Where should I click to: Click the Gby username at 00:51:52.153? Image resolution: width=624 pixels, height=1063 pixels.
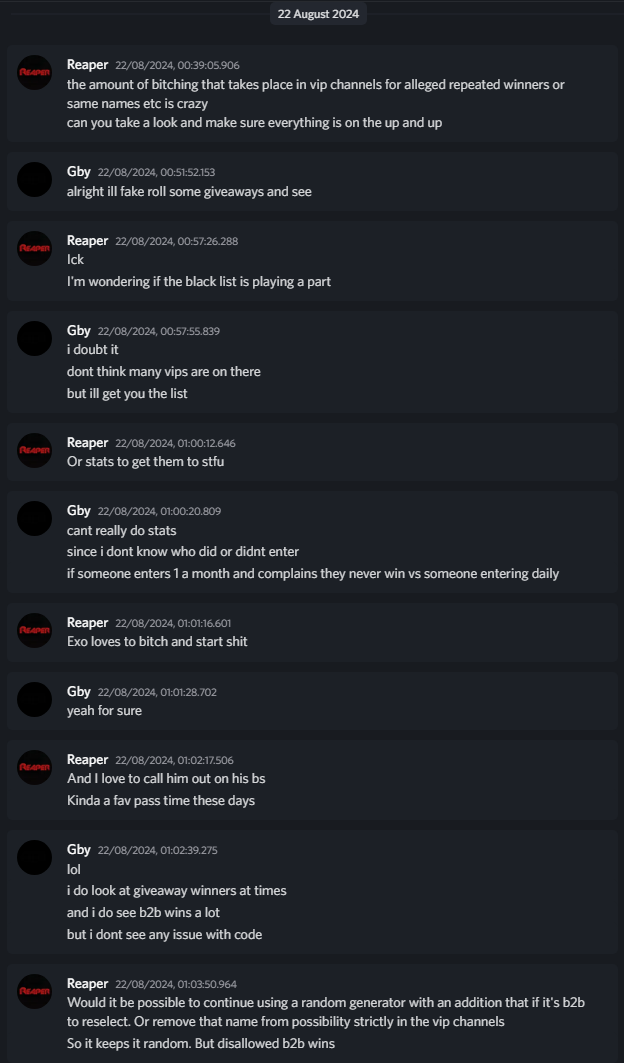pos(79,172)
